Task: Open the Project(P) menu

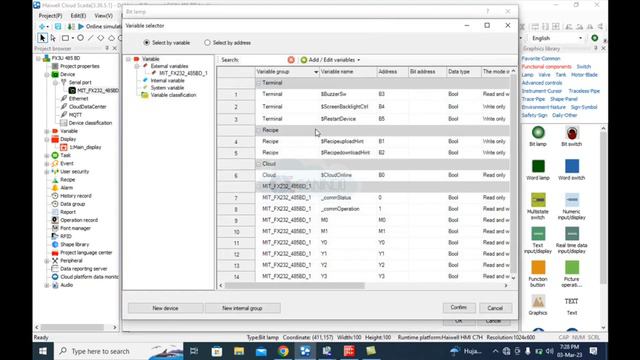Action: click(x=50, y=16)
